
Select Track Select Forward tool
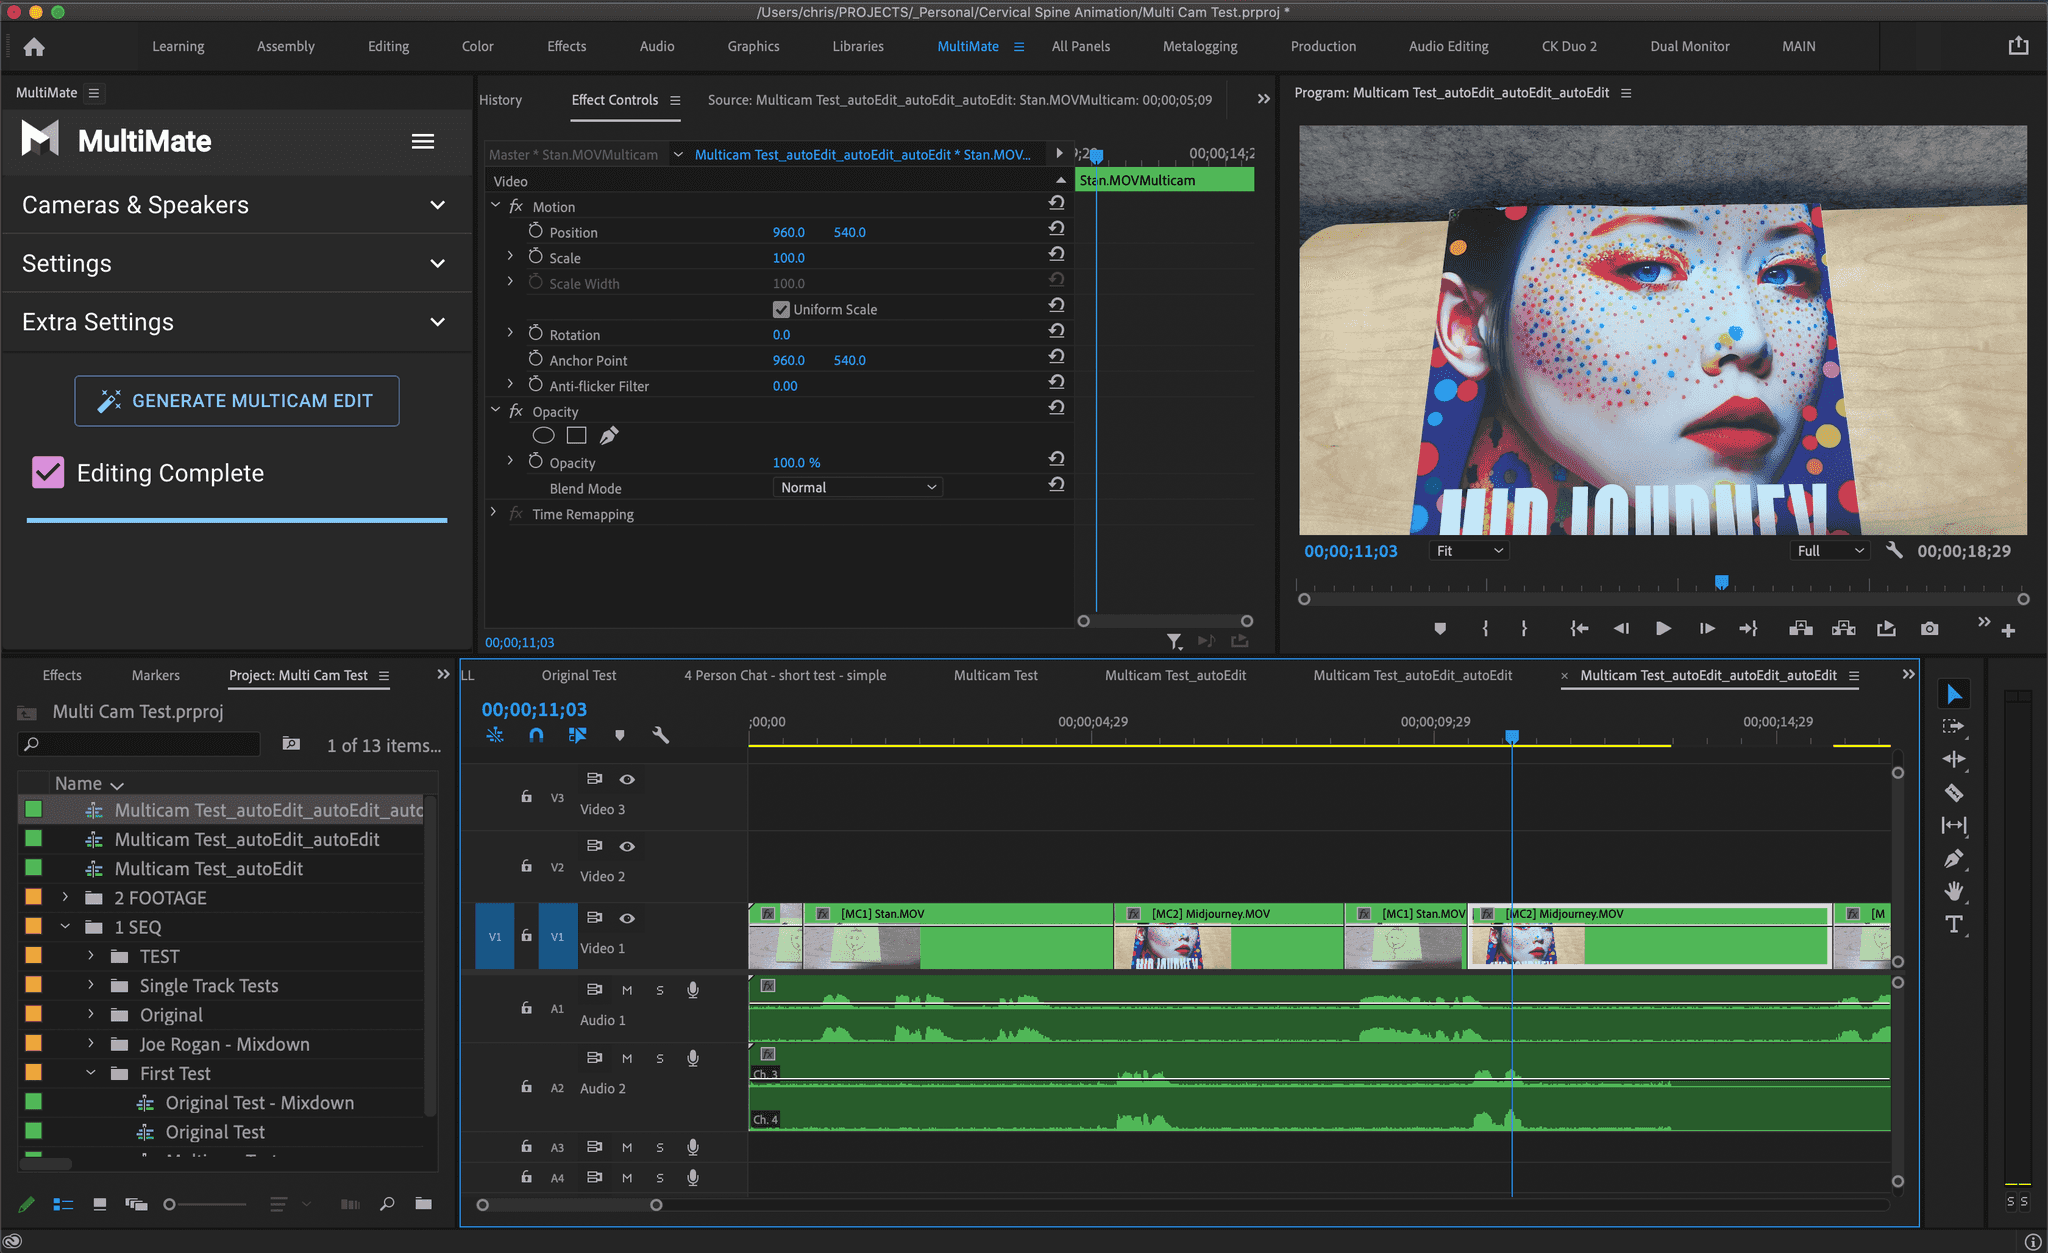(x=1953, y=727)
